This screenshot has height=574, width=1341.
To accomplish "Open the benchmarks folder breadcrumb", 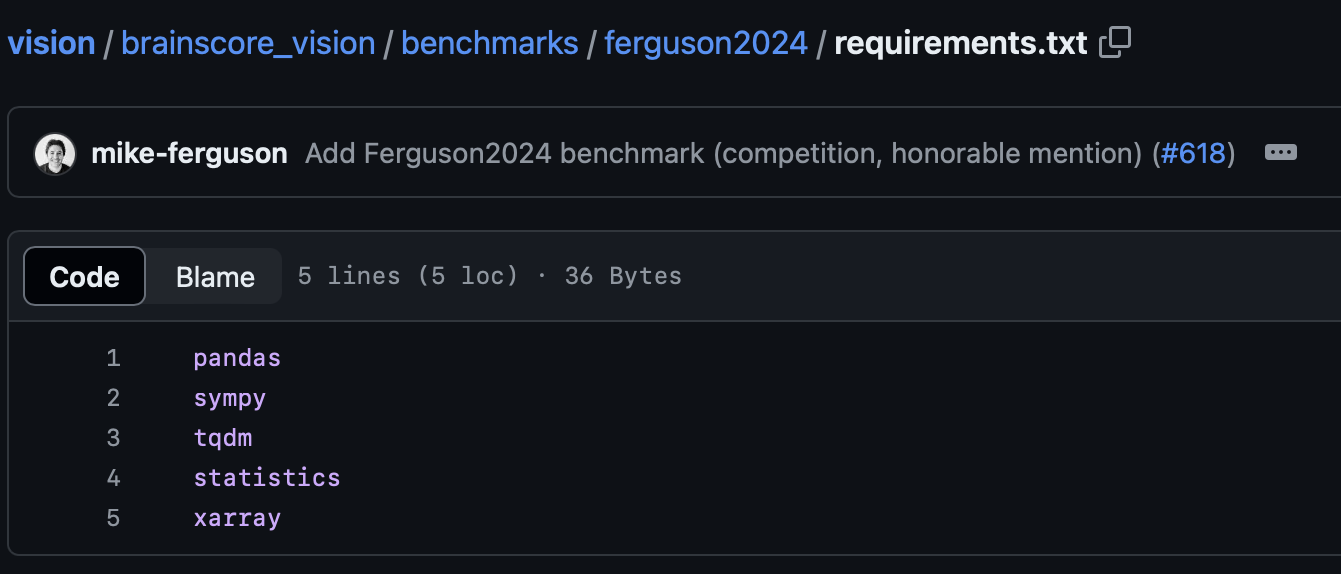I will coord(490,43).
